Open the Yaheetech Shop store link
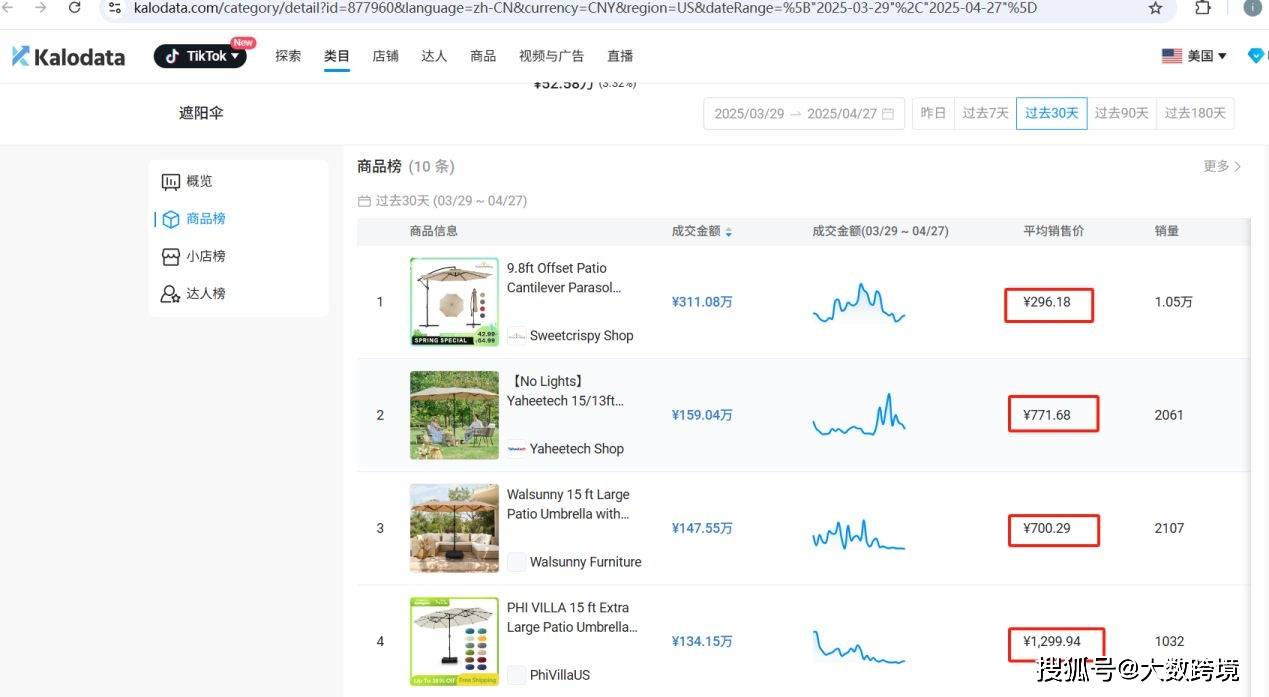 click(x=577, y=449)
